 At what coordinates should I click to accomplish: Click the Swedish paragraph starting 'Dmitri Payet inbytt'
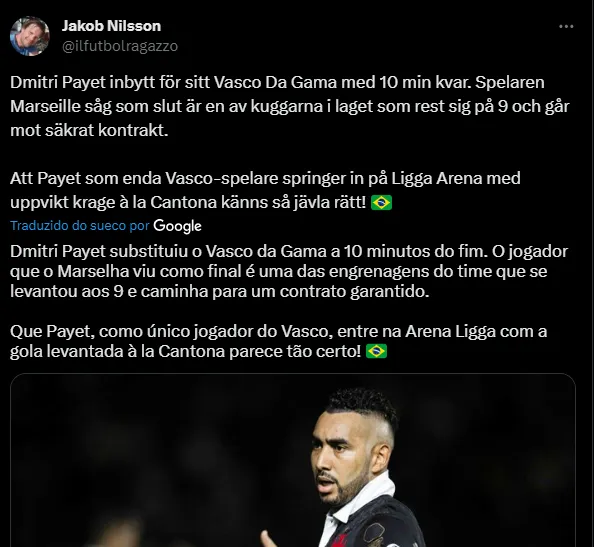coord(290,106)
